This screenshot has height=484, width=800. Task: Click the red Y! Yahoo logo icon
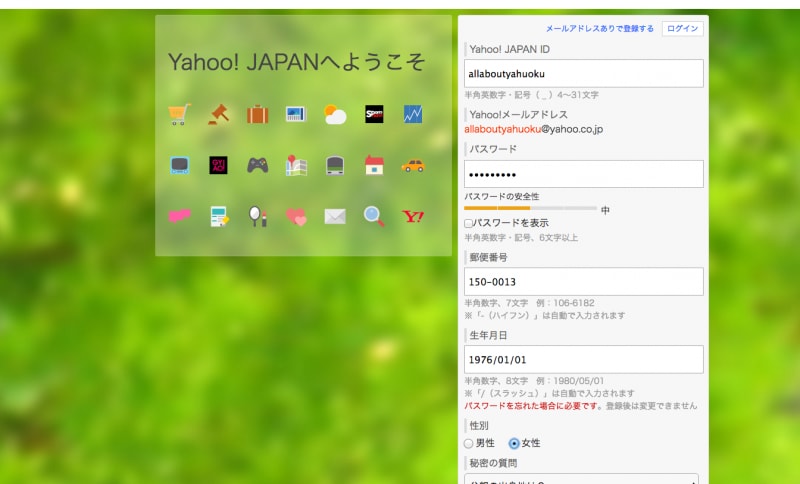click(x=413, y=216)
